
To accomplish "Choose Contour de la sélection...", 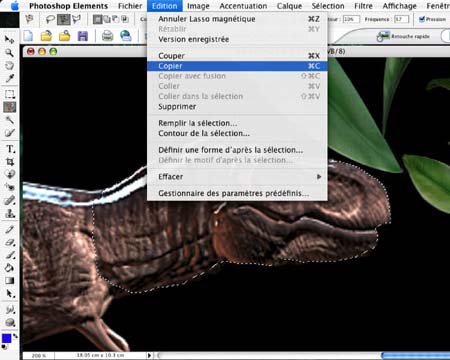I will 237,133.
